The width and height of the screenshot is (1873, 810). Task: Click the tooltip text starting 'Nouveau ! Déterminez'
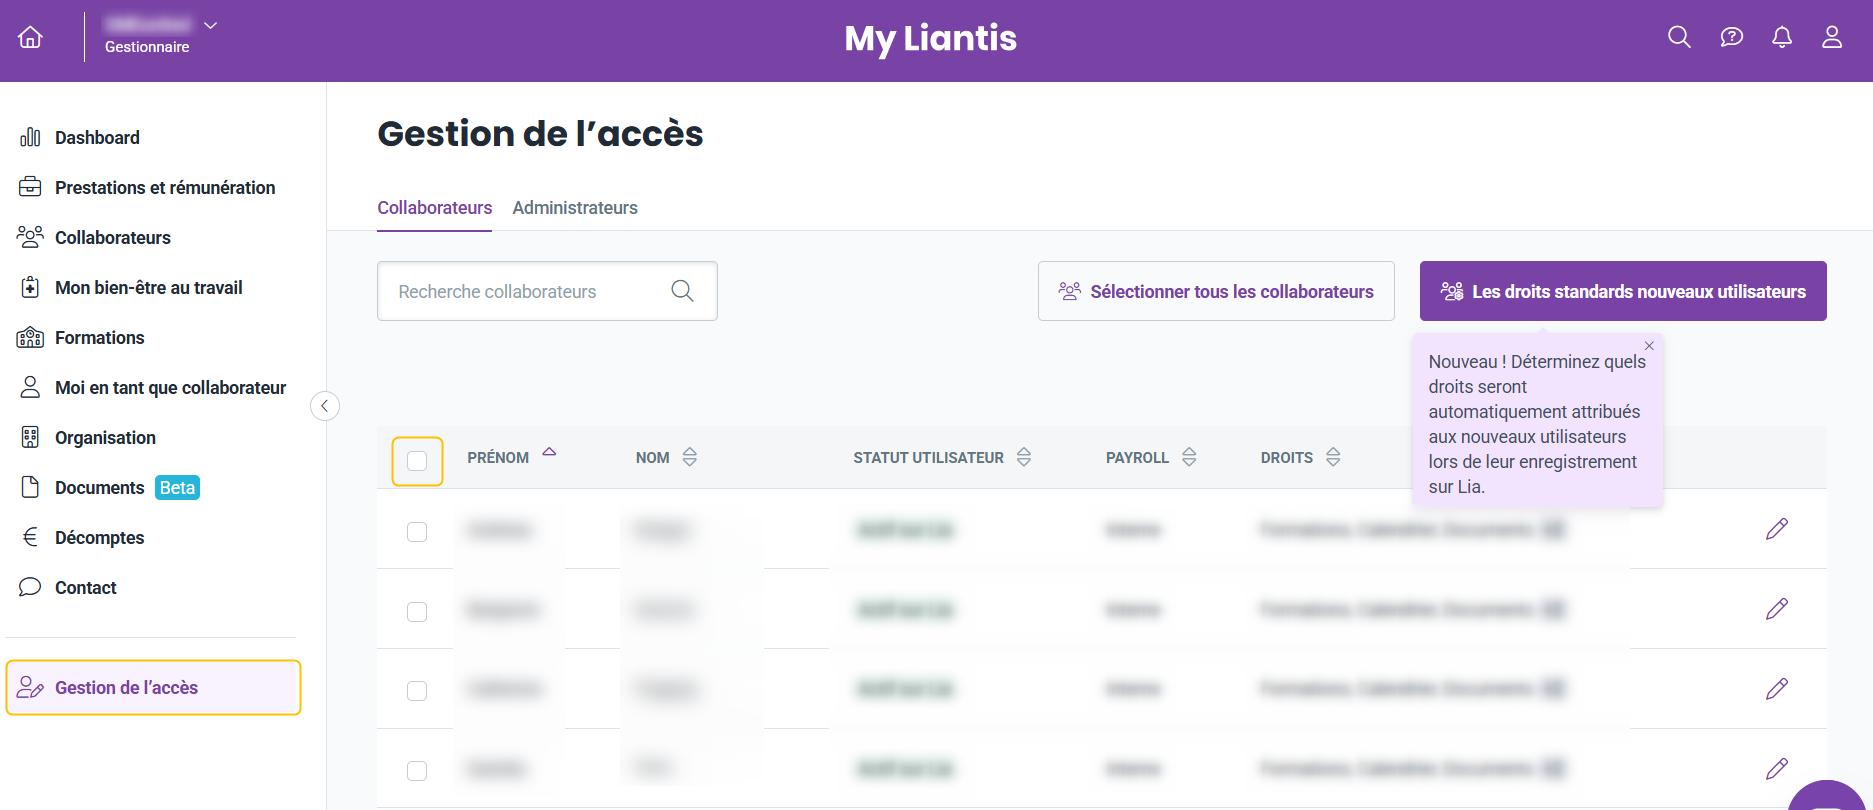tap(1537, 424)
